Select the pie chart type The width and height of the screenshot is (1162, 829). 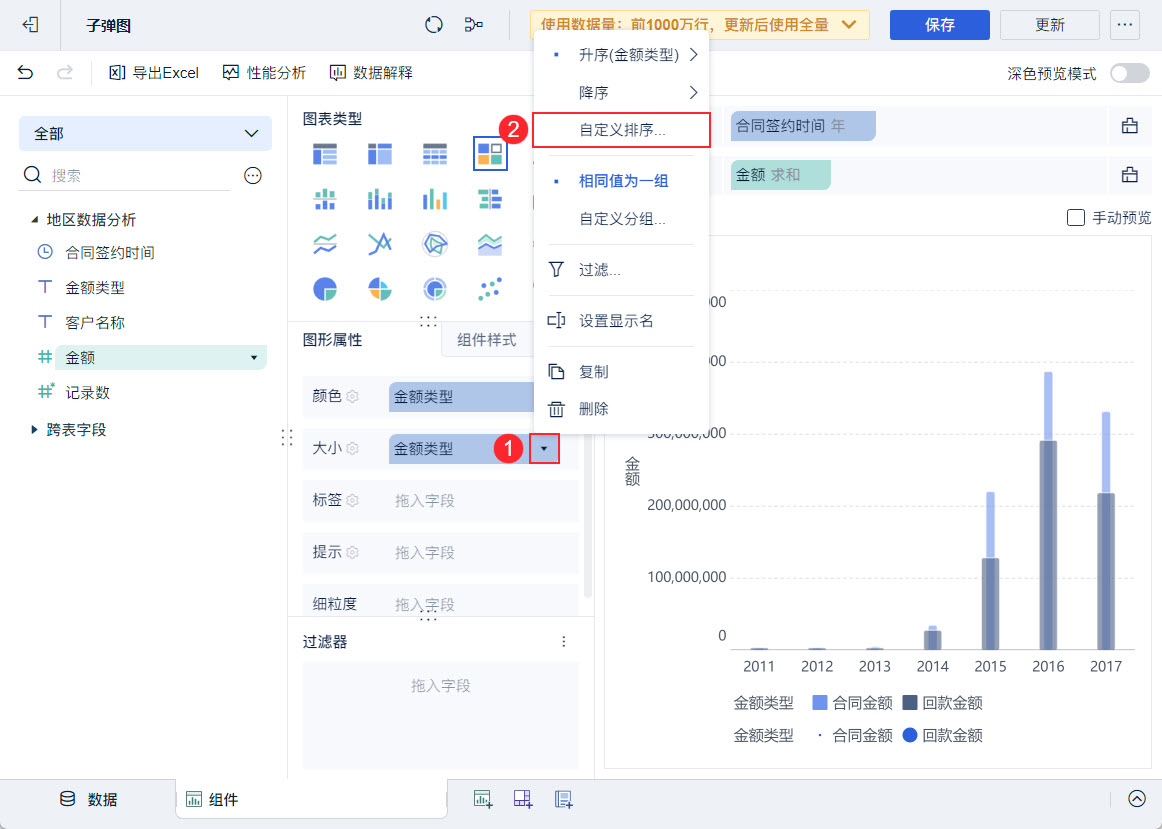tap(325, 289)
